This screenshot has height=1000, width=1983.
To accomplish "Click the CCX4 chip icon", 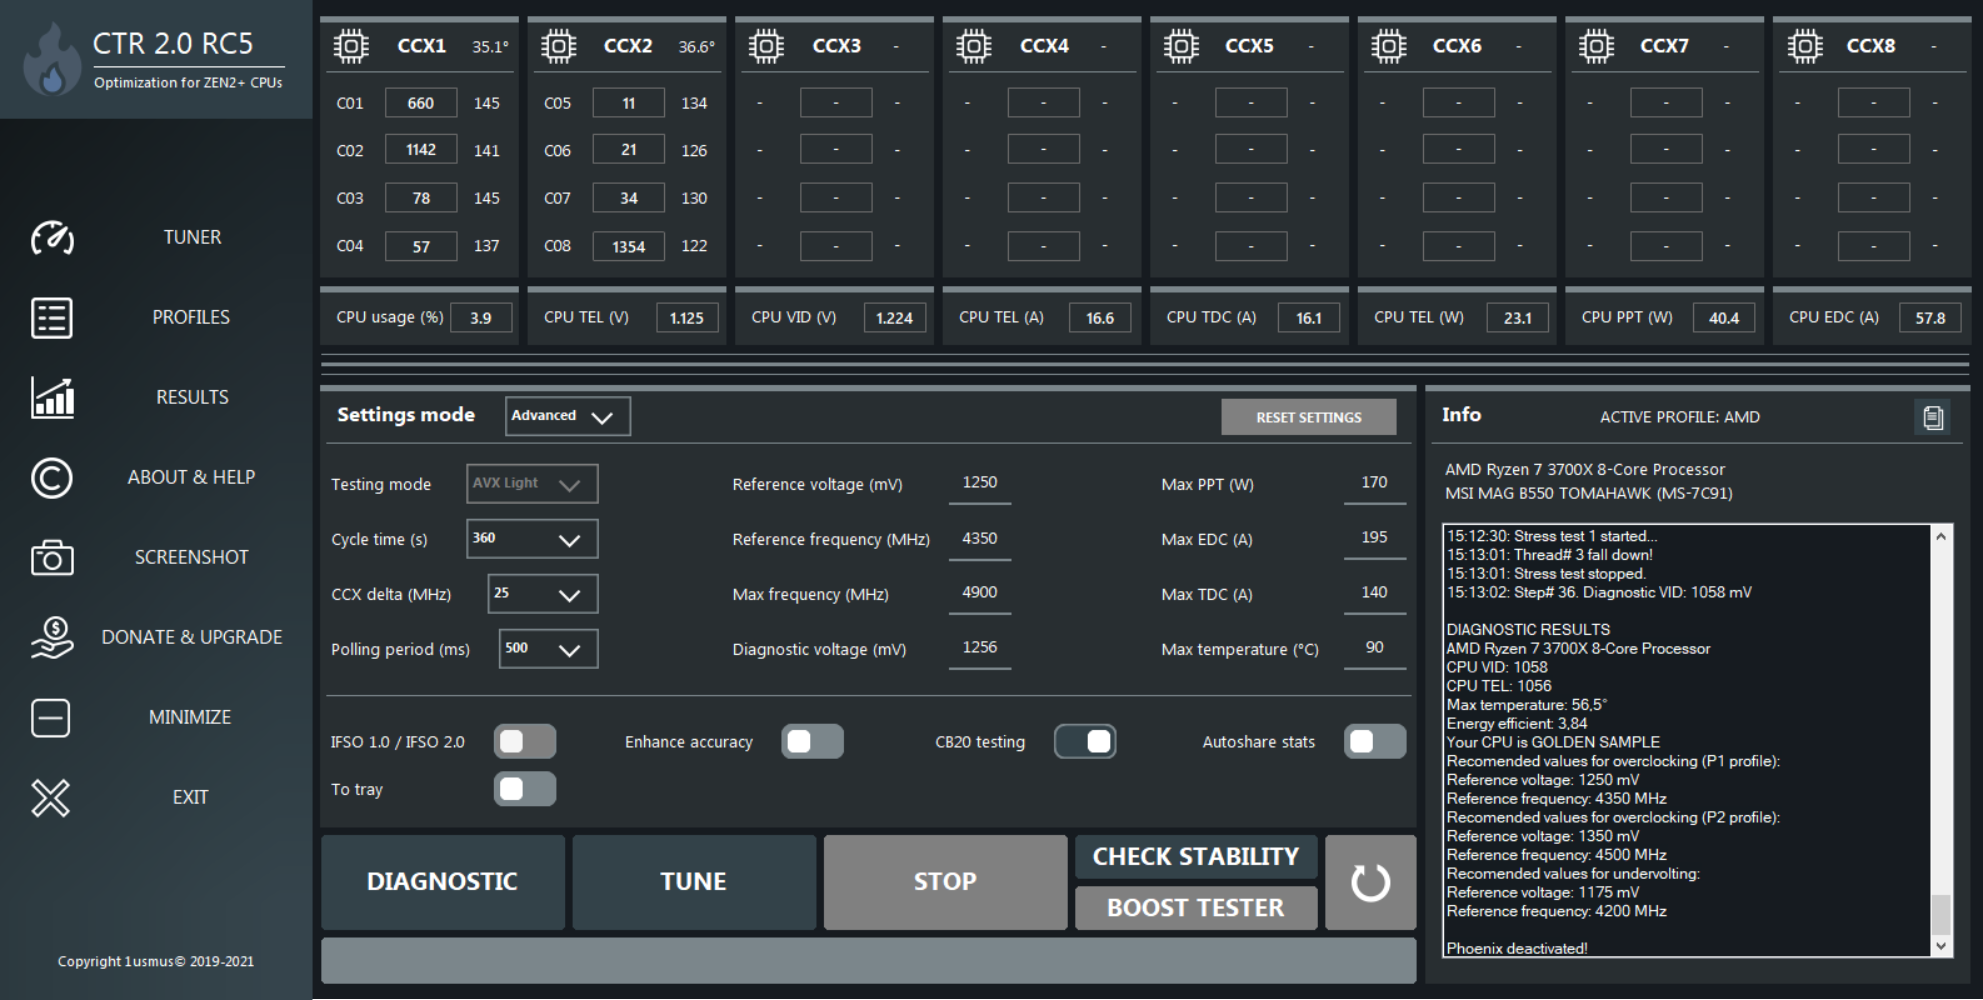I will [973, 46].
